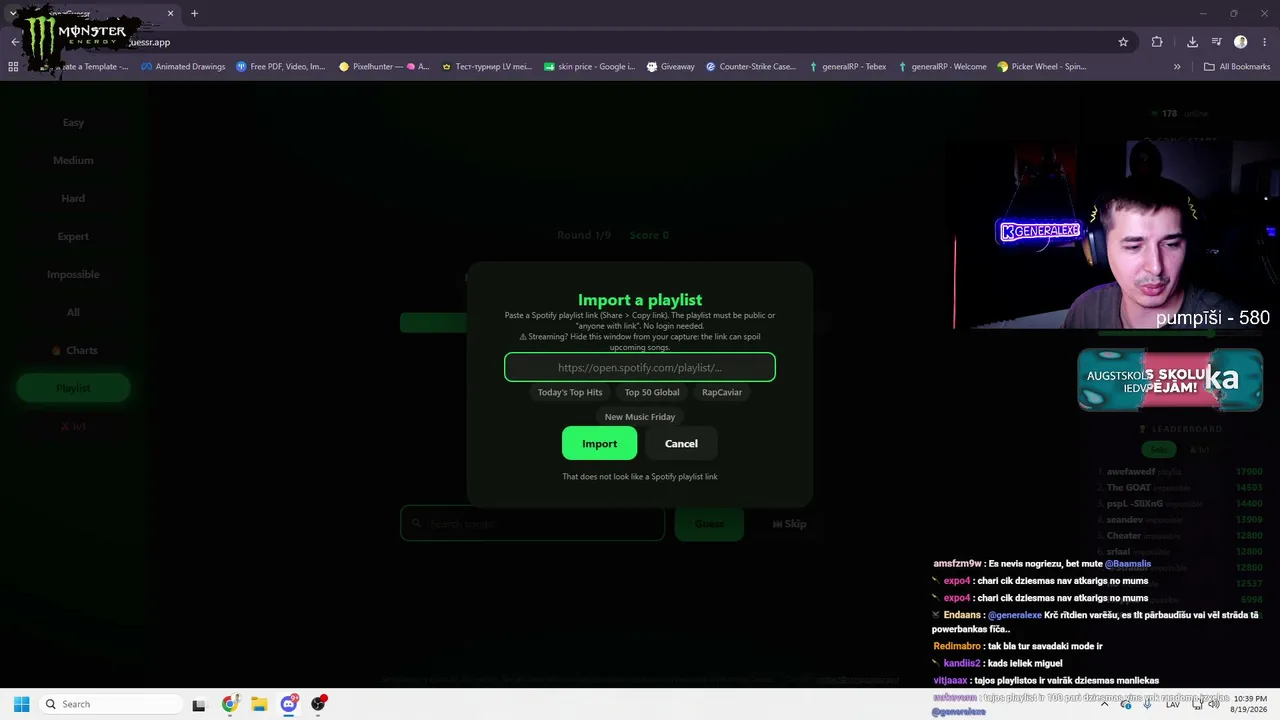Open a new browser tab
Viewport: 1280px width, 720px height.
click(194, 14)
